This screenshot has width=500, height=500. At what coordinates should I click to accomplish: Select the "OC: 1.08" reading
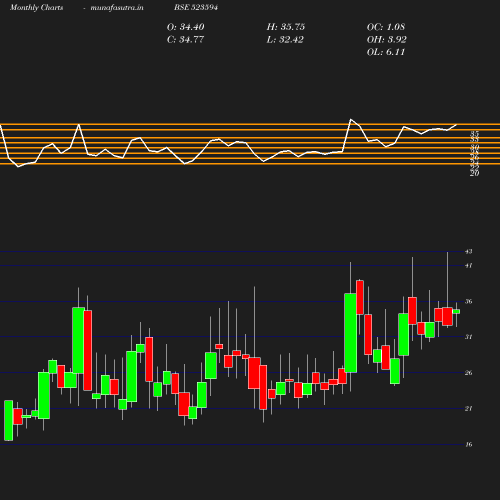386,27
